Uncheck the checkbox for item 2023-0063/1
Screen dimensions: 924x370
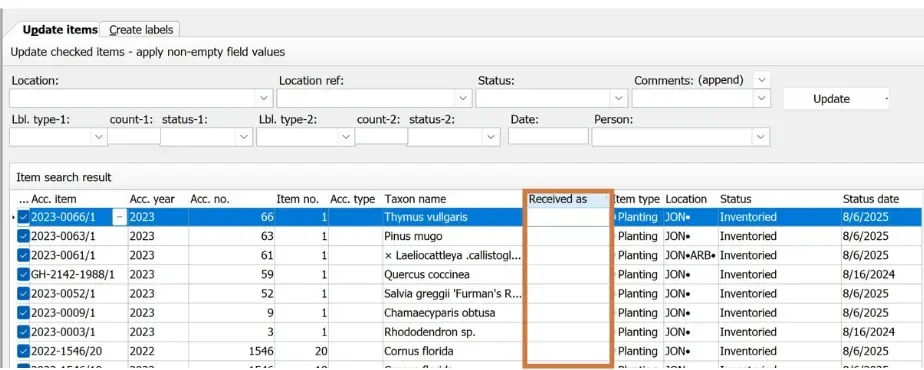click(24, 236)
